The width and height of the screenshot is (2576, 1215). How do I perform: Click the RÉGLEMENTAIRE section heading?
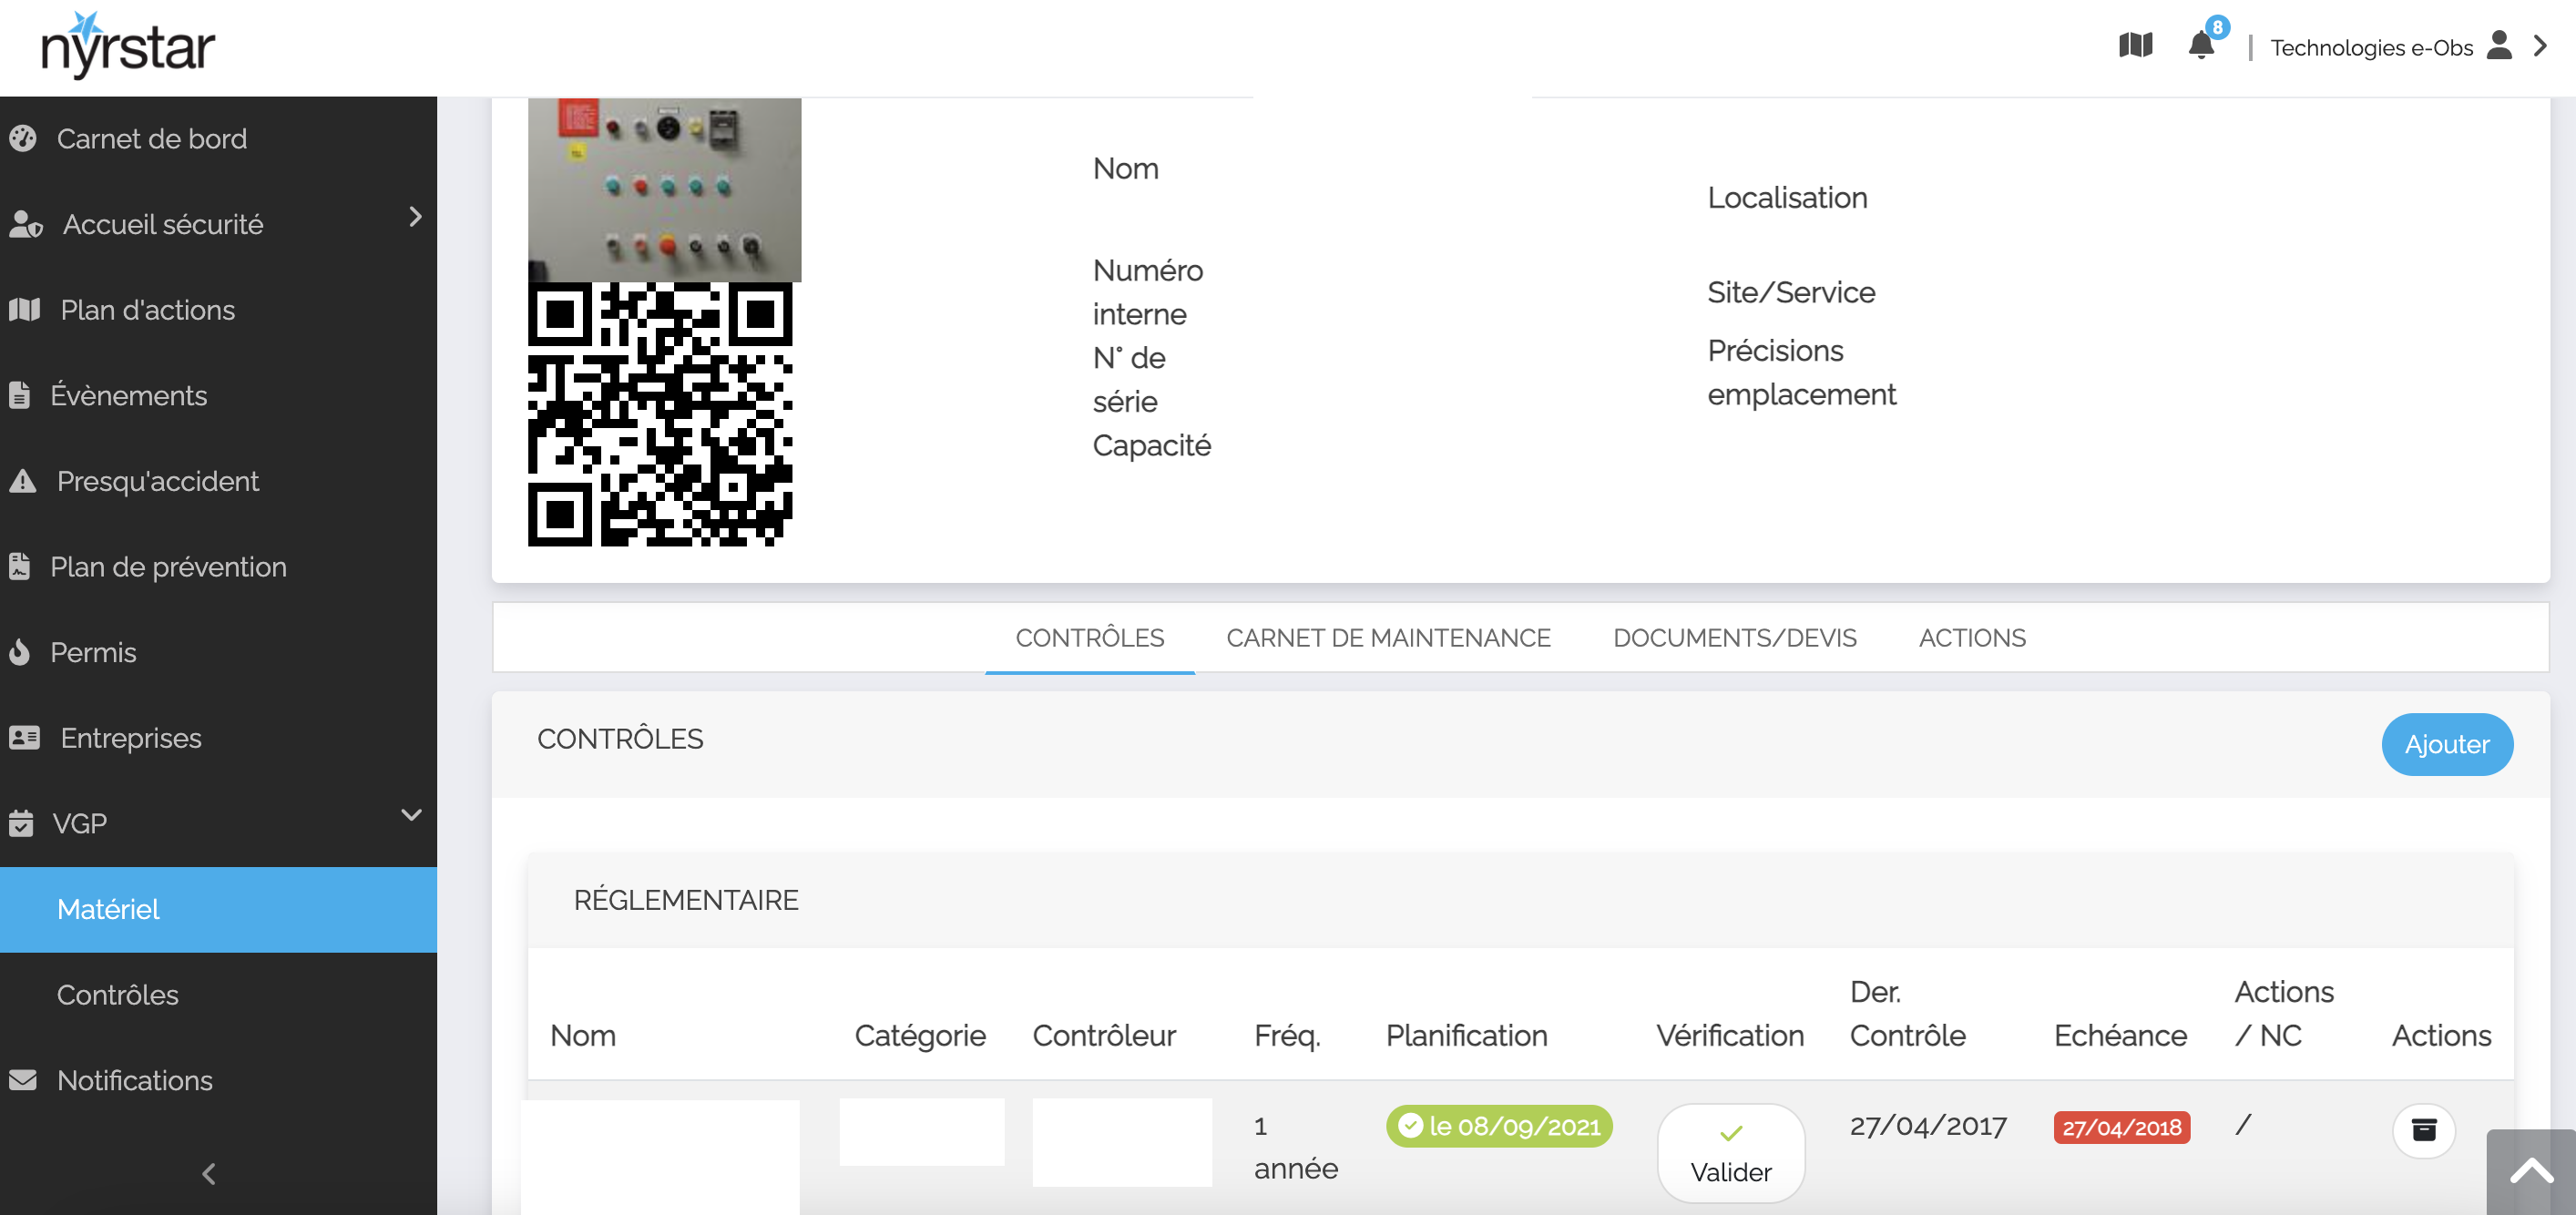tap(686, 900)
